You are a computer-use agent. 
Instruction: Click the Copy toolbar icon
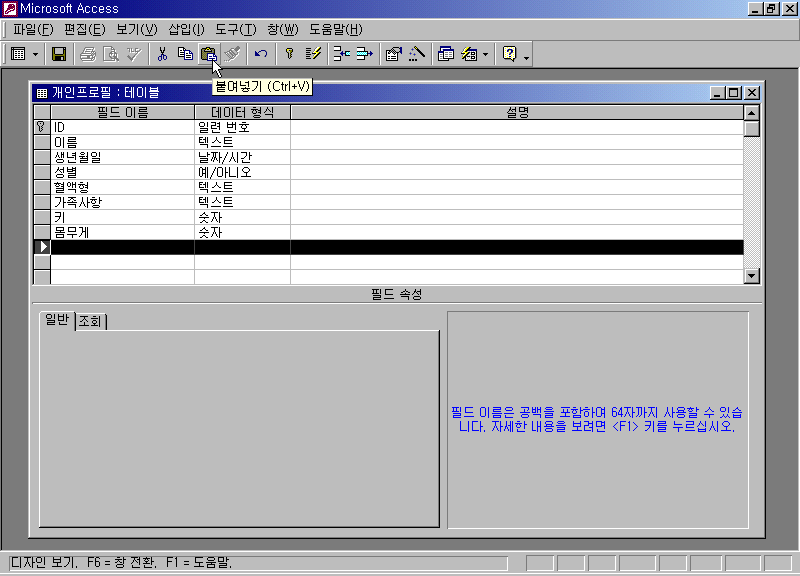[x=185, y=54]
